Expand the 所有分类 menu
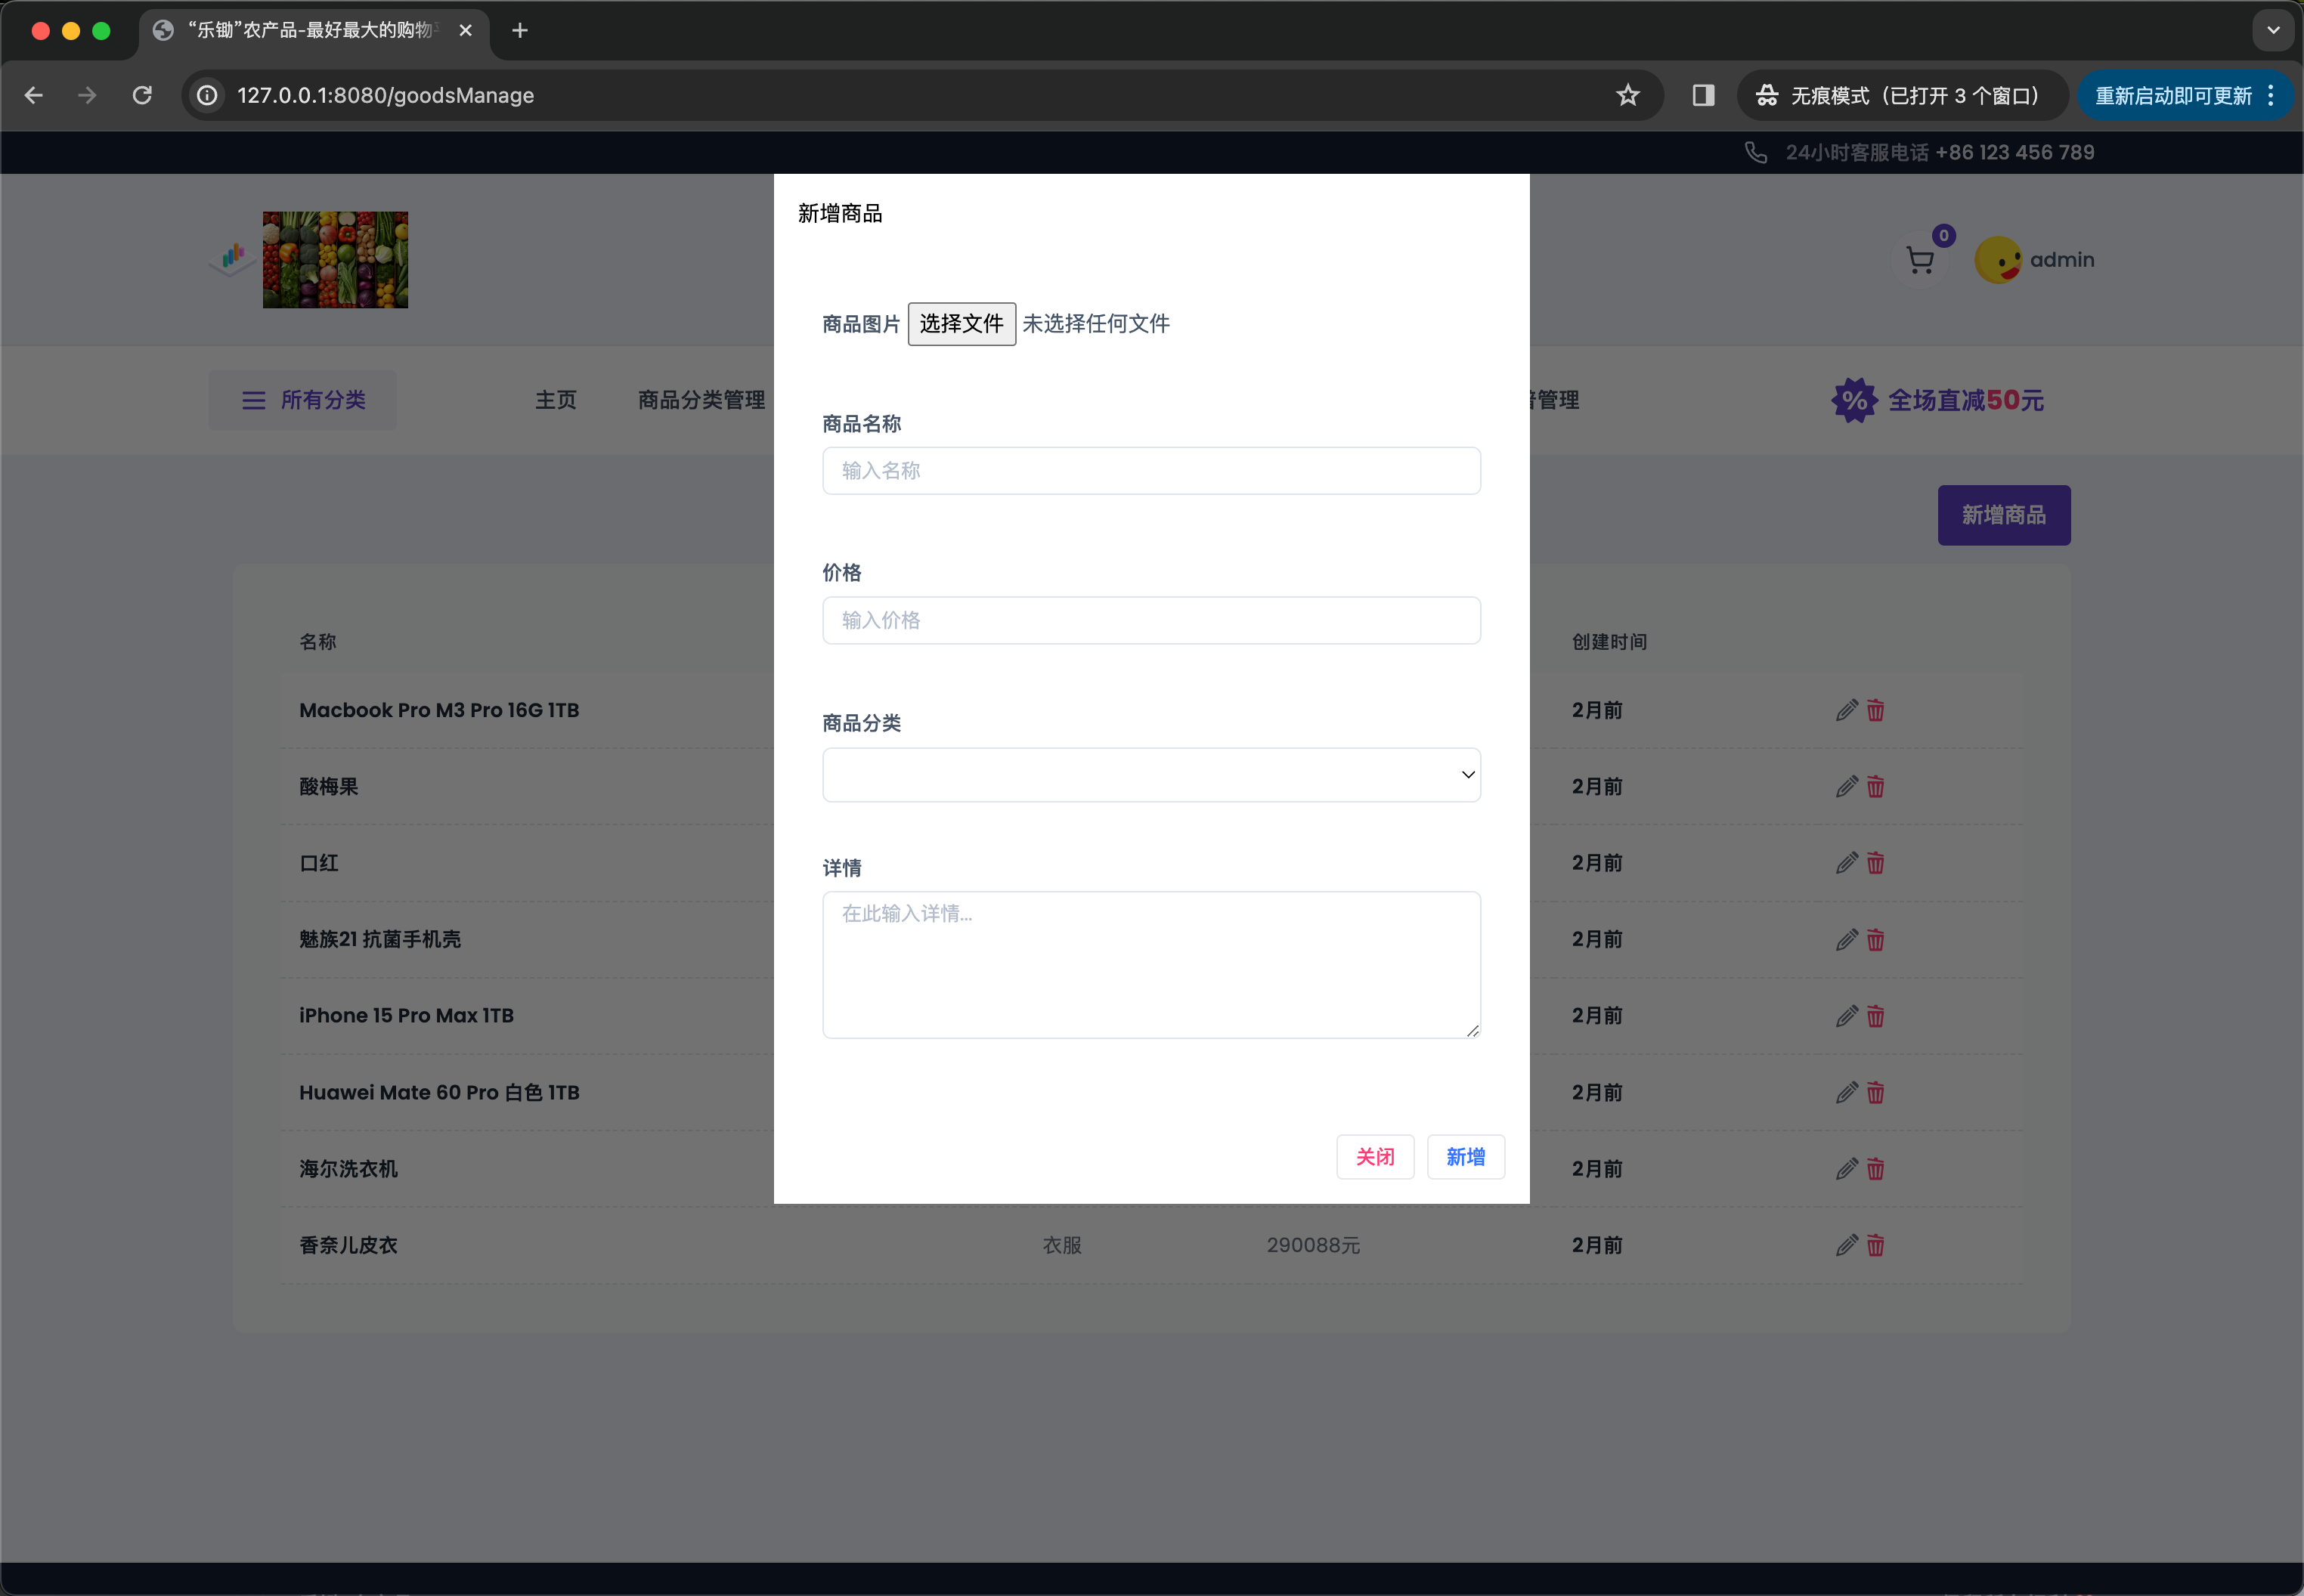 point(303,400)
